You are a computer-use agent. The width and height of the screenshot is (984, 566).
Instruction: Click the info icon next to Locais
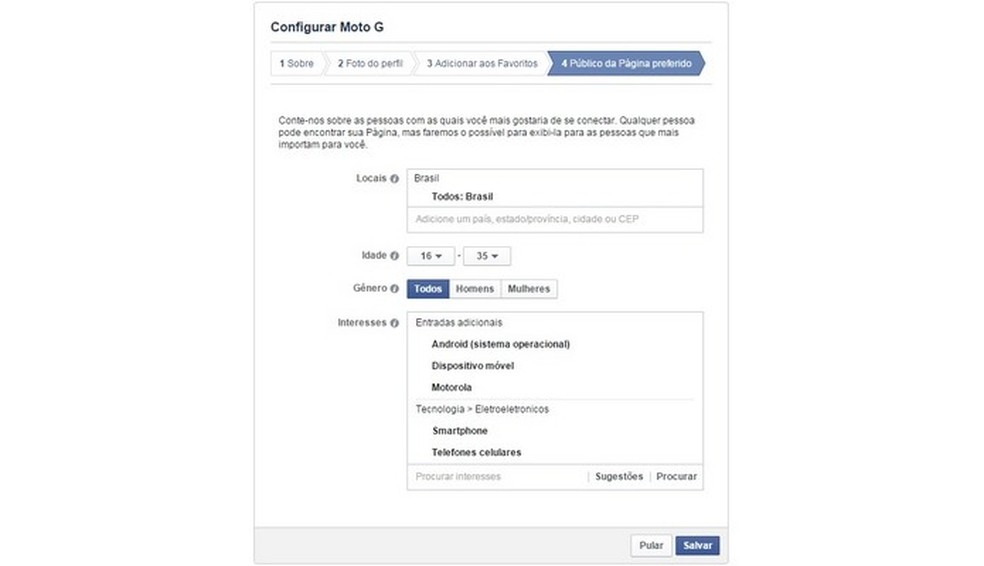coord(394,179)
